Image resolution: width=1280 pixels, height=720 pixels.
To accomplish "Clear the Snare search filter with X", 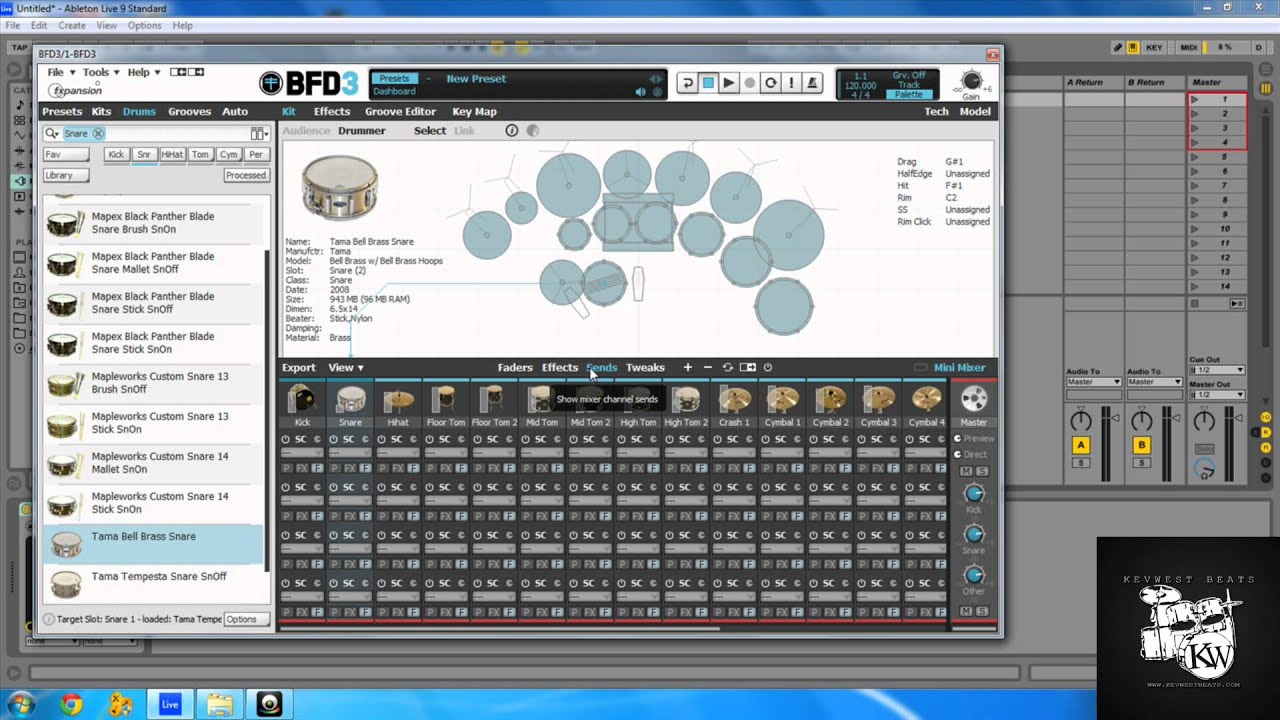I will click(98, 134).
